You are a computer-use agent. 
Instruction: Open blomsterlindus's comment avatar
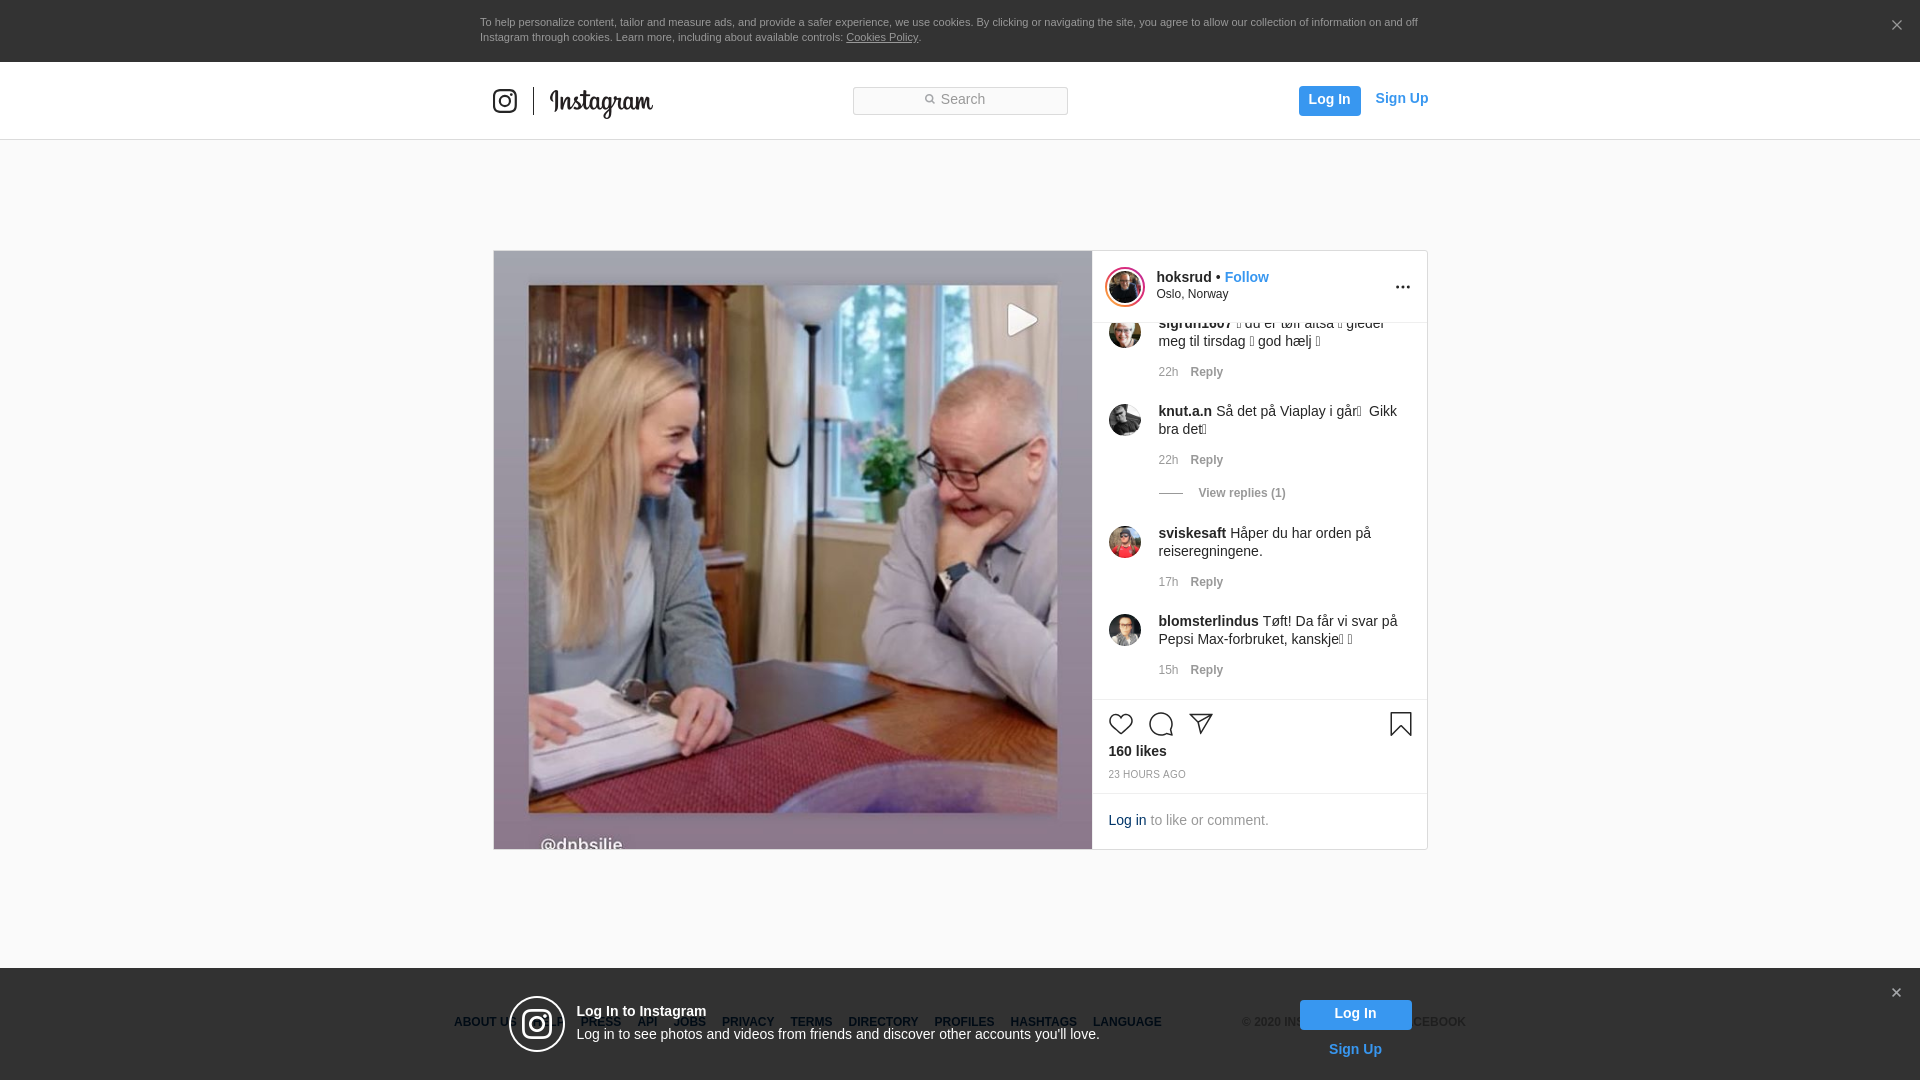tap(1125, 630)
